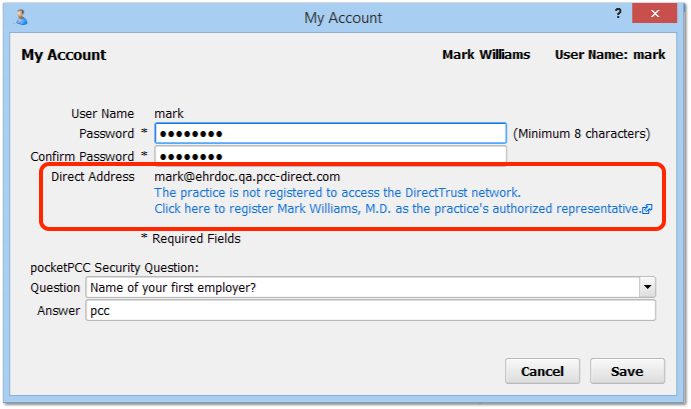Save the account settings
This screenshot has height=409, width=691.
(x=627, y=371)
